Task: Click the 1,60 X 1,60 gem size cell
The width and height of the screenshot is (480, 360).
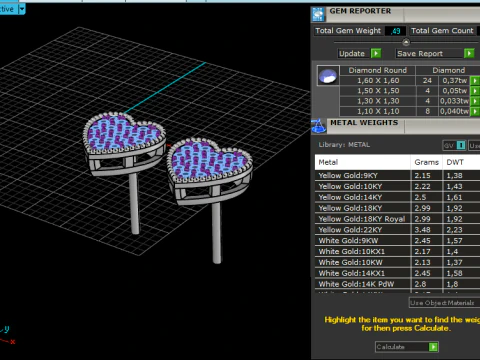Action: pyautogui.click(x=378, y=80)
